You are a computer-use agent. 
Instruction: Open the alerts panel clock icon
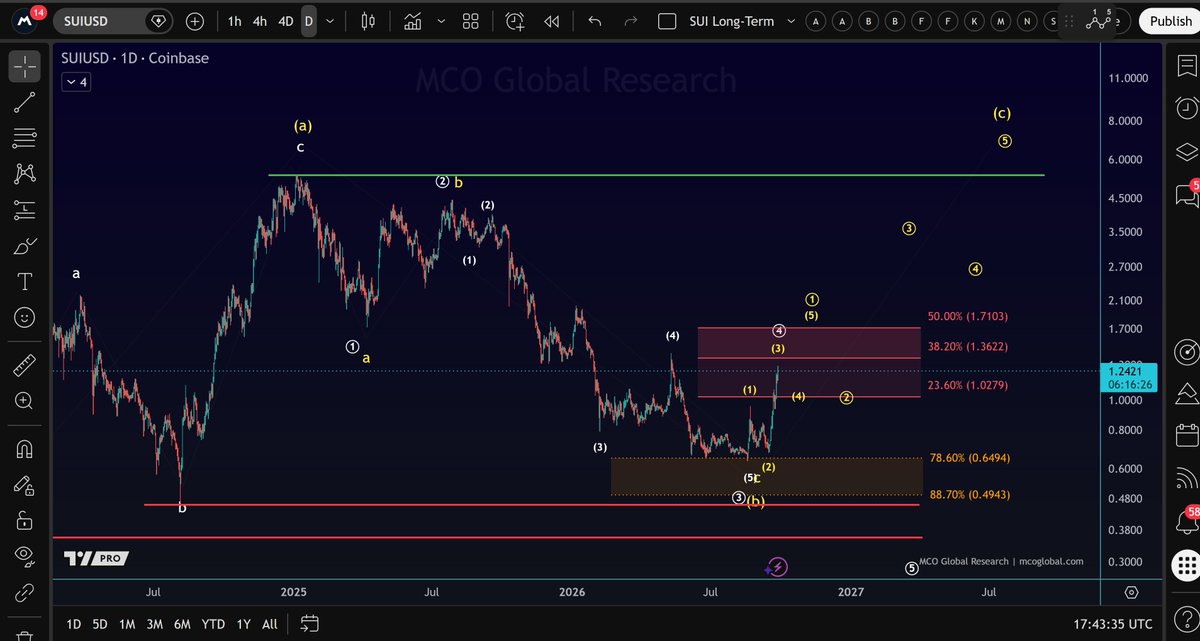pos(1186,107)
